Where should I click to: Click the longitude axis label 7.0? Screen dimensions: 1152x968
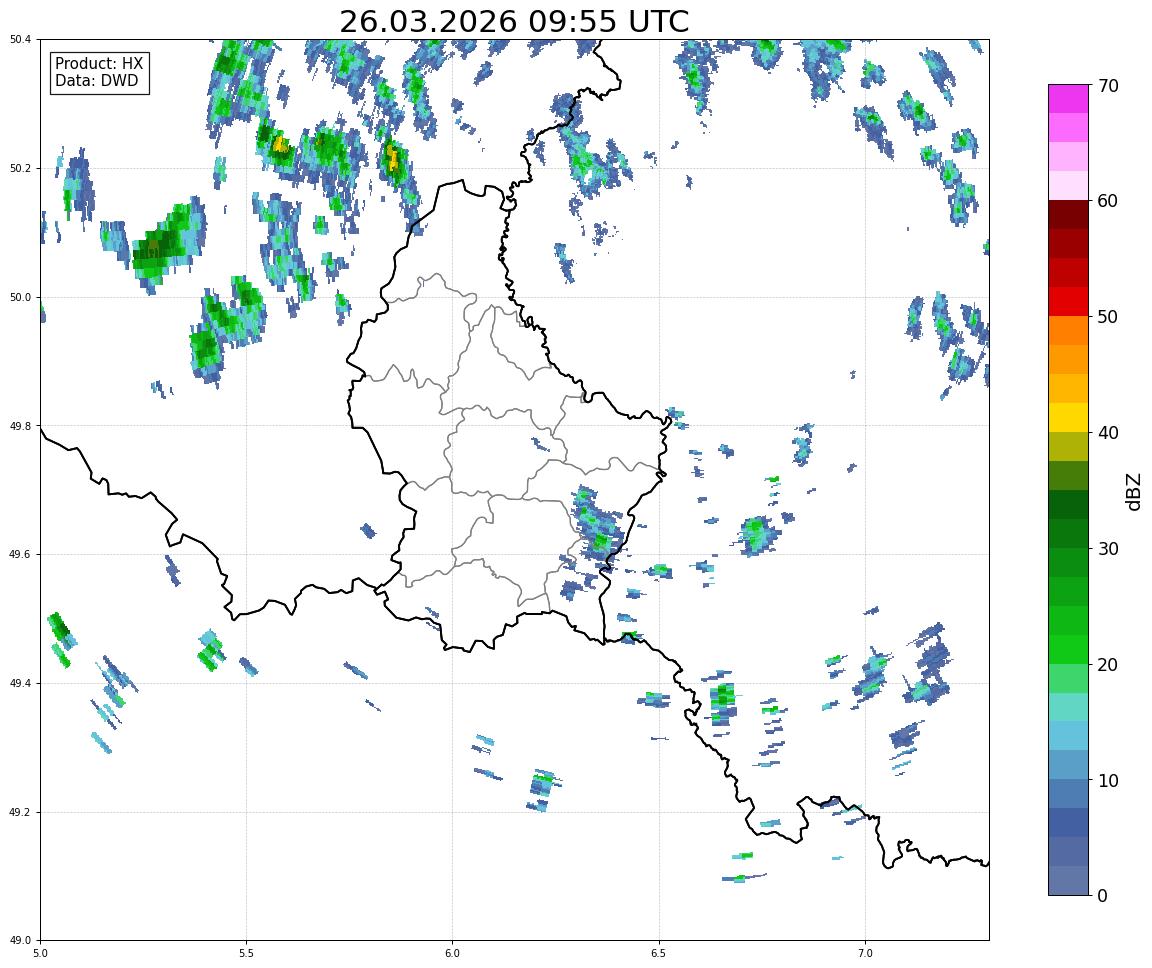[865, 953]
